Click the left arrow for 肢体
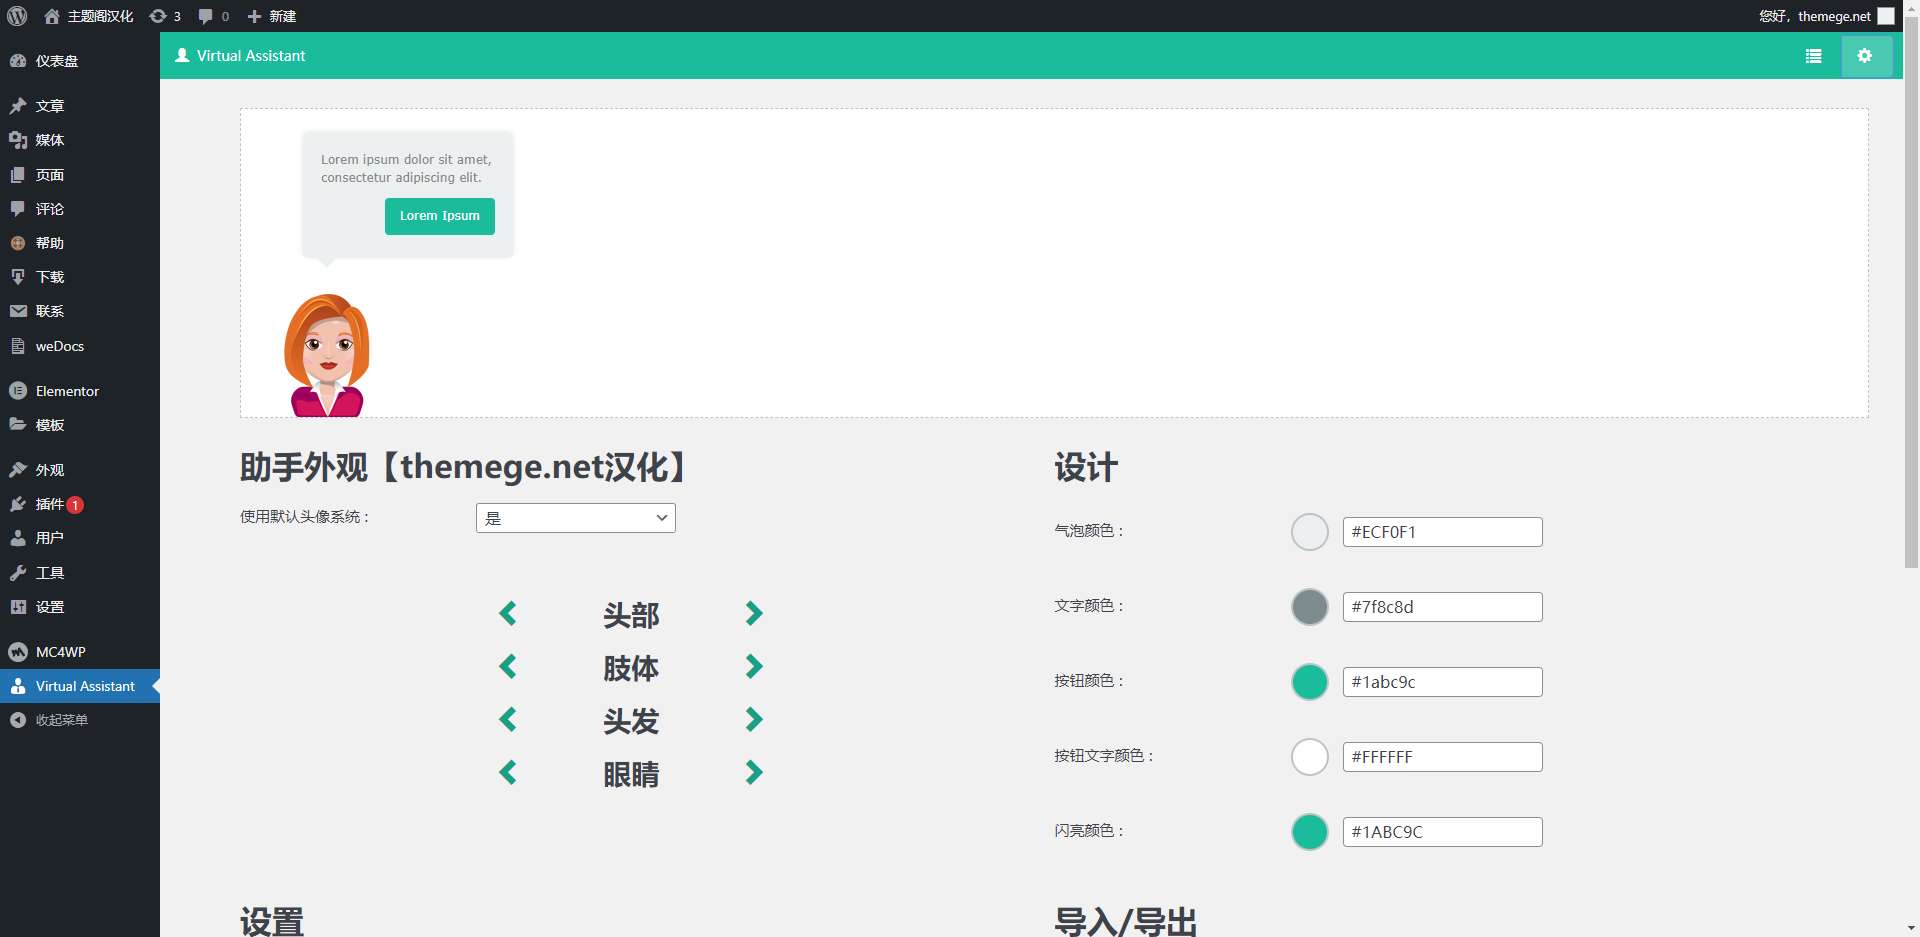This screenshot has height=937, width=1920. [x=508, y=667]
